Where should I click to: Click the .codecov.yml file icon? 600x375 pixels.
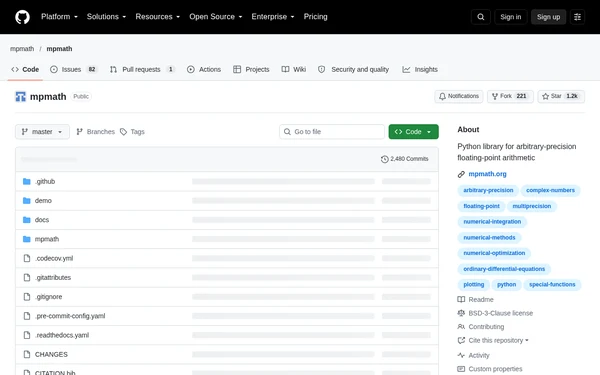click(x=27, y=258)
